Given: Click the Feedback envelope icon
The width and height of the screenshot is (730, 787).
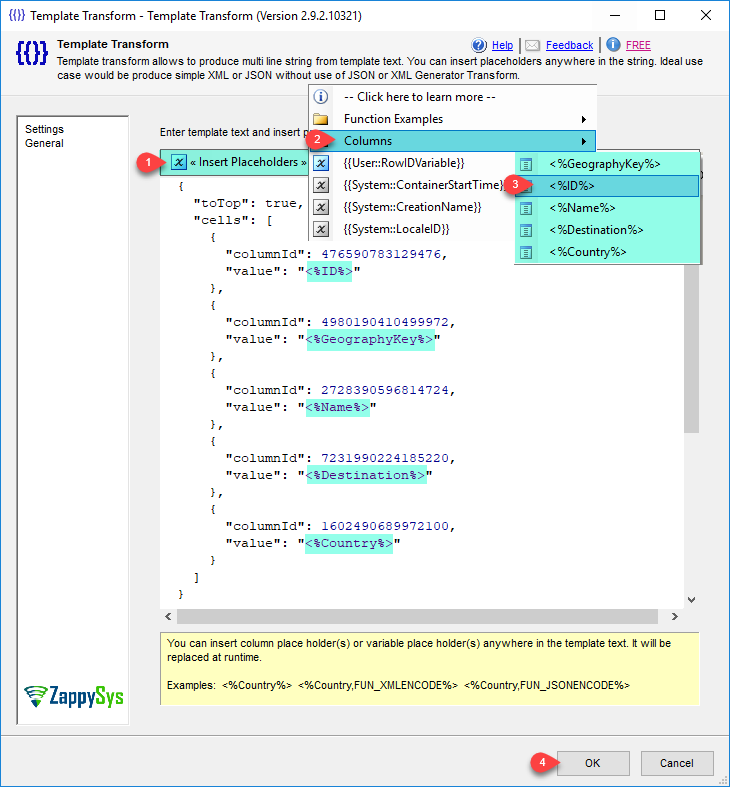Looking at the screenshot, I should [532, 46].
